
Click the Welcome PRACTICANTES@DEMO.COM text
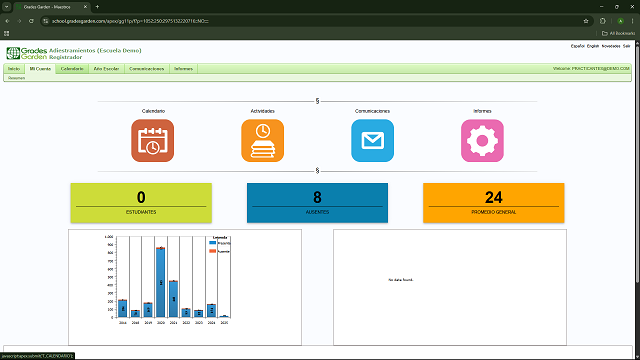591,69
